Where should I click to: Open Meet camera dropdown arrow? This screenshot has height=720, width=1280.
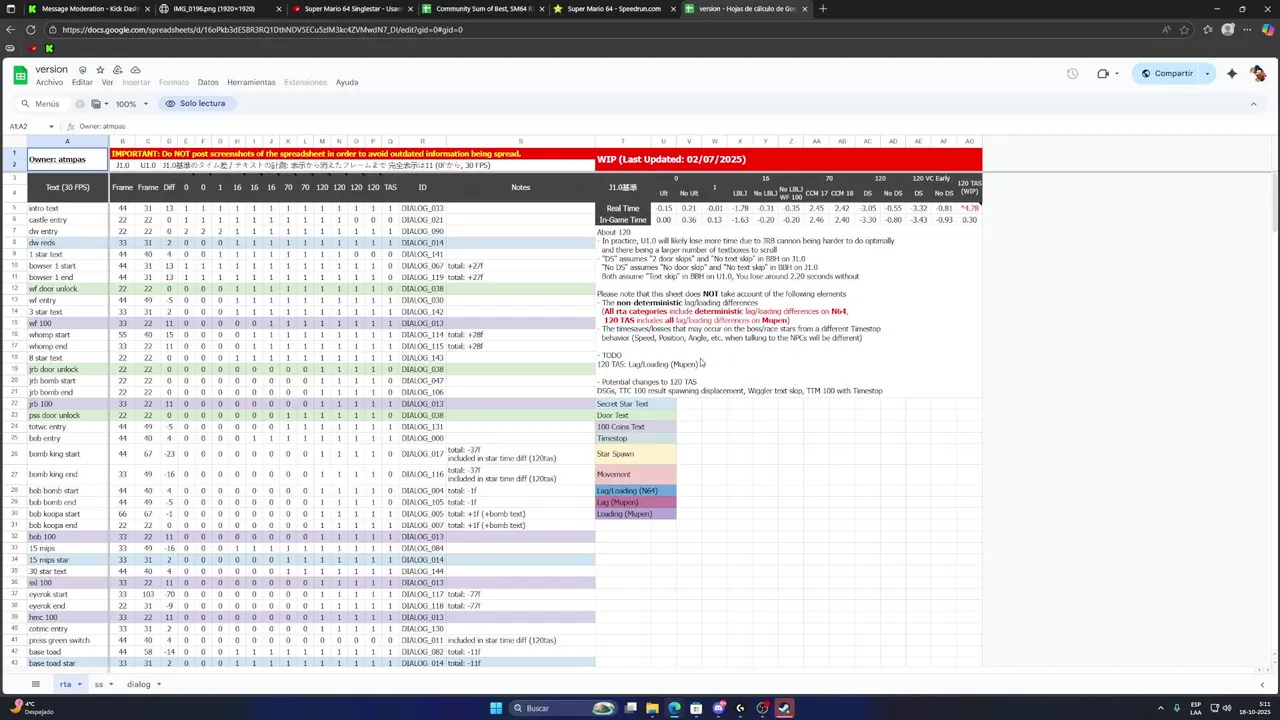coord(1117,74)
